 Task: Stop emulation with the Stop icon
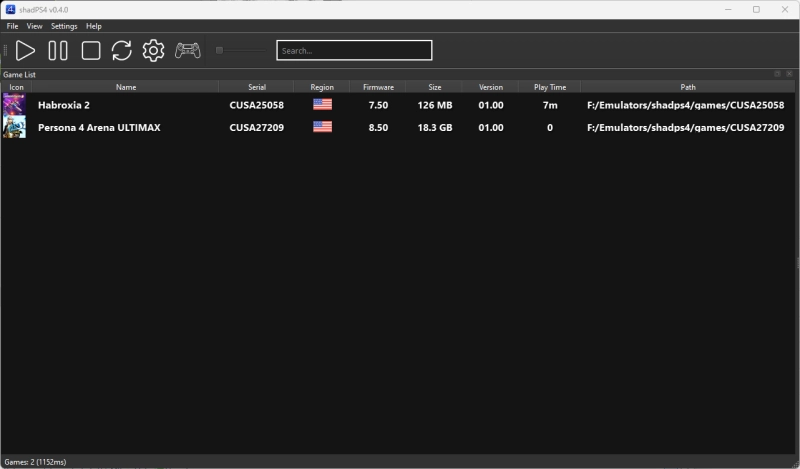pos(91,51)
